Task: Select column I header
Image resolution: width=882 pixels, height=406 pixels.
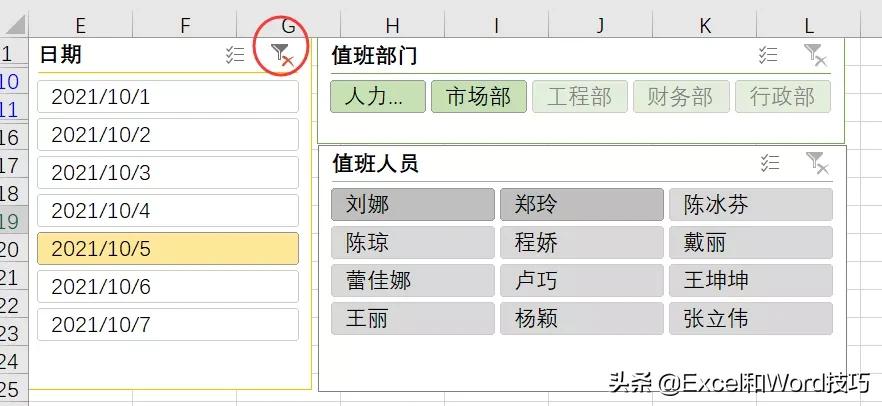Action: pyautogui.click(x=497, y=25)
